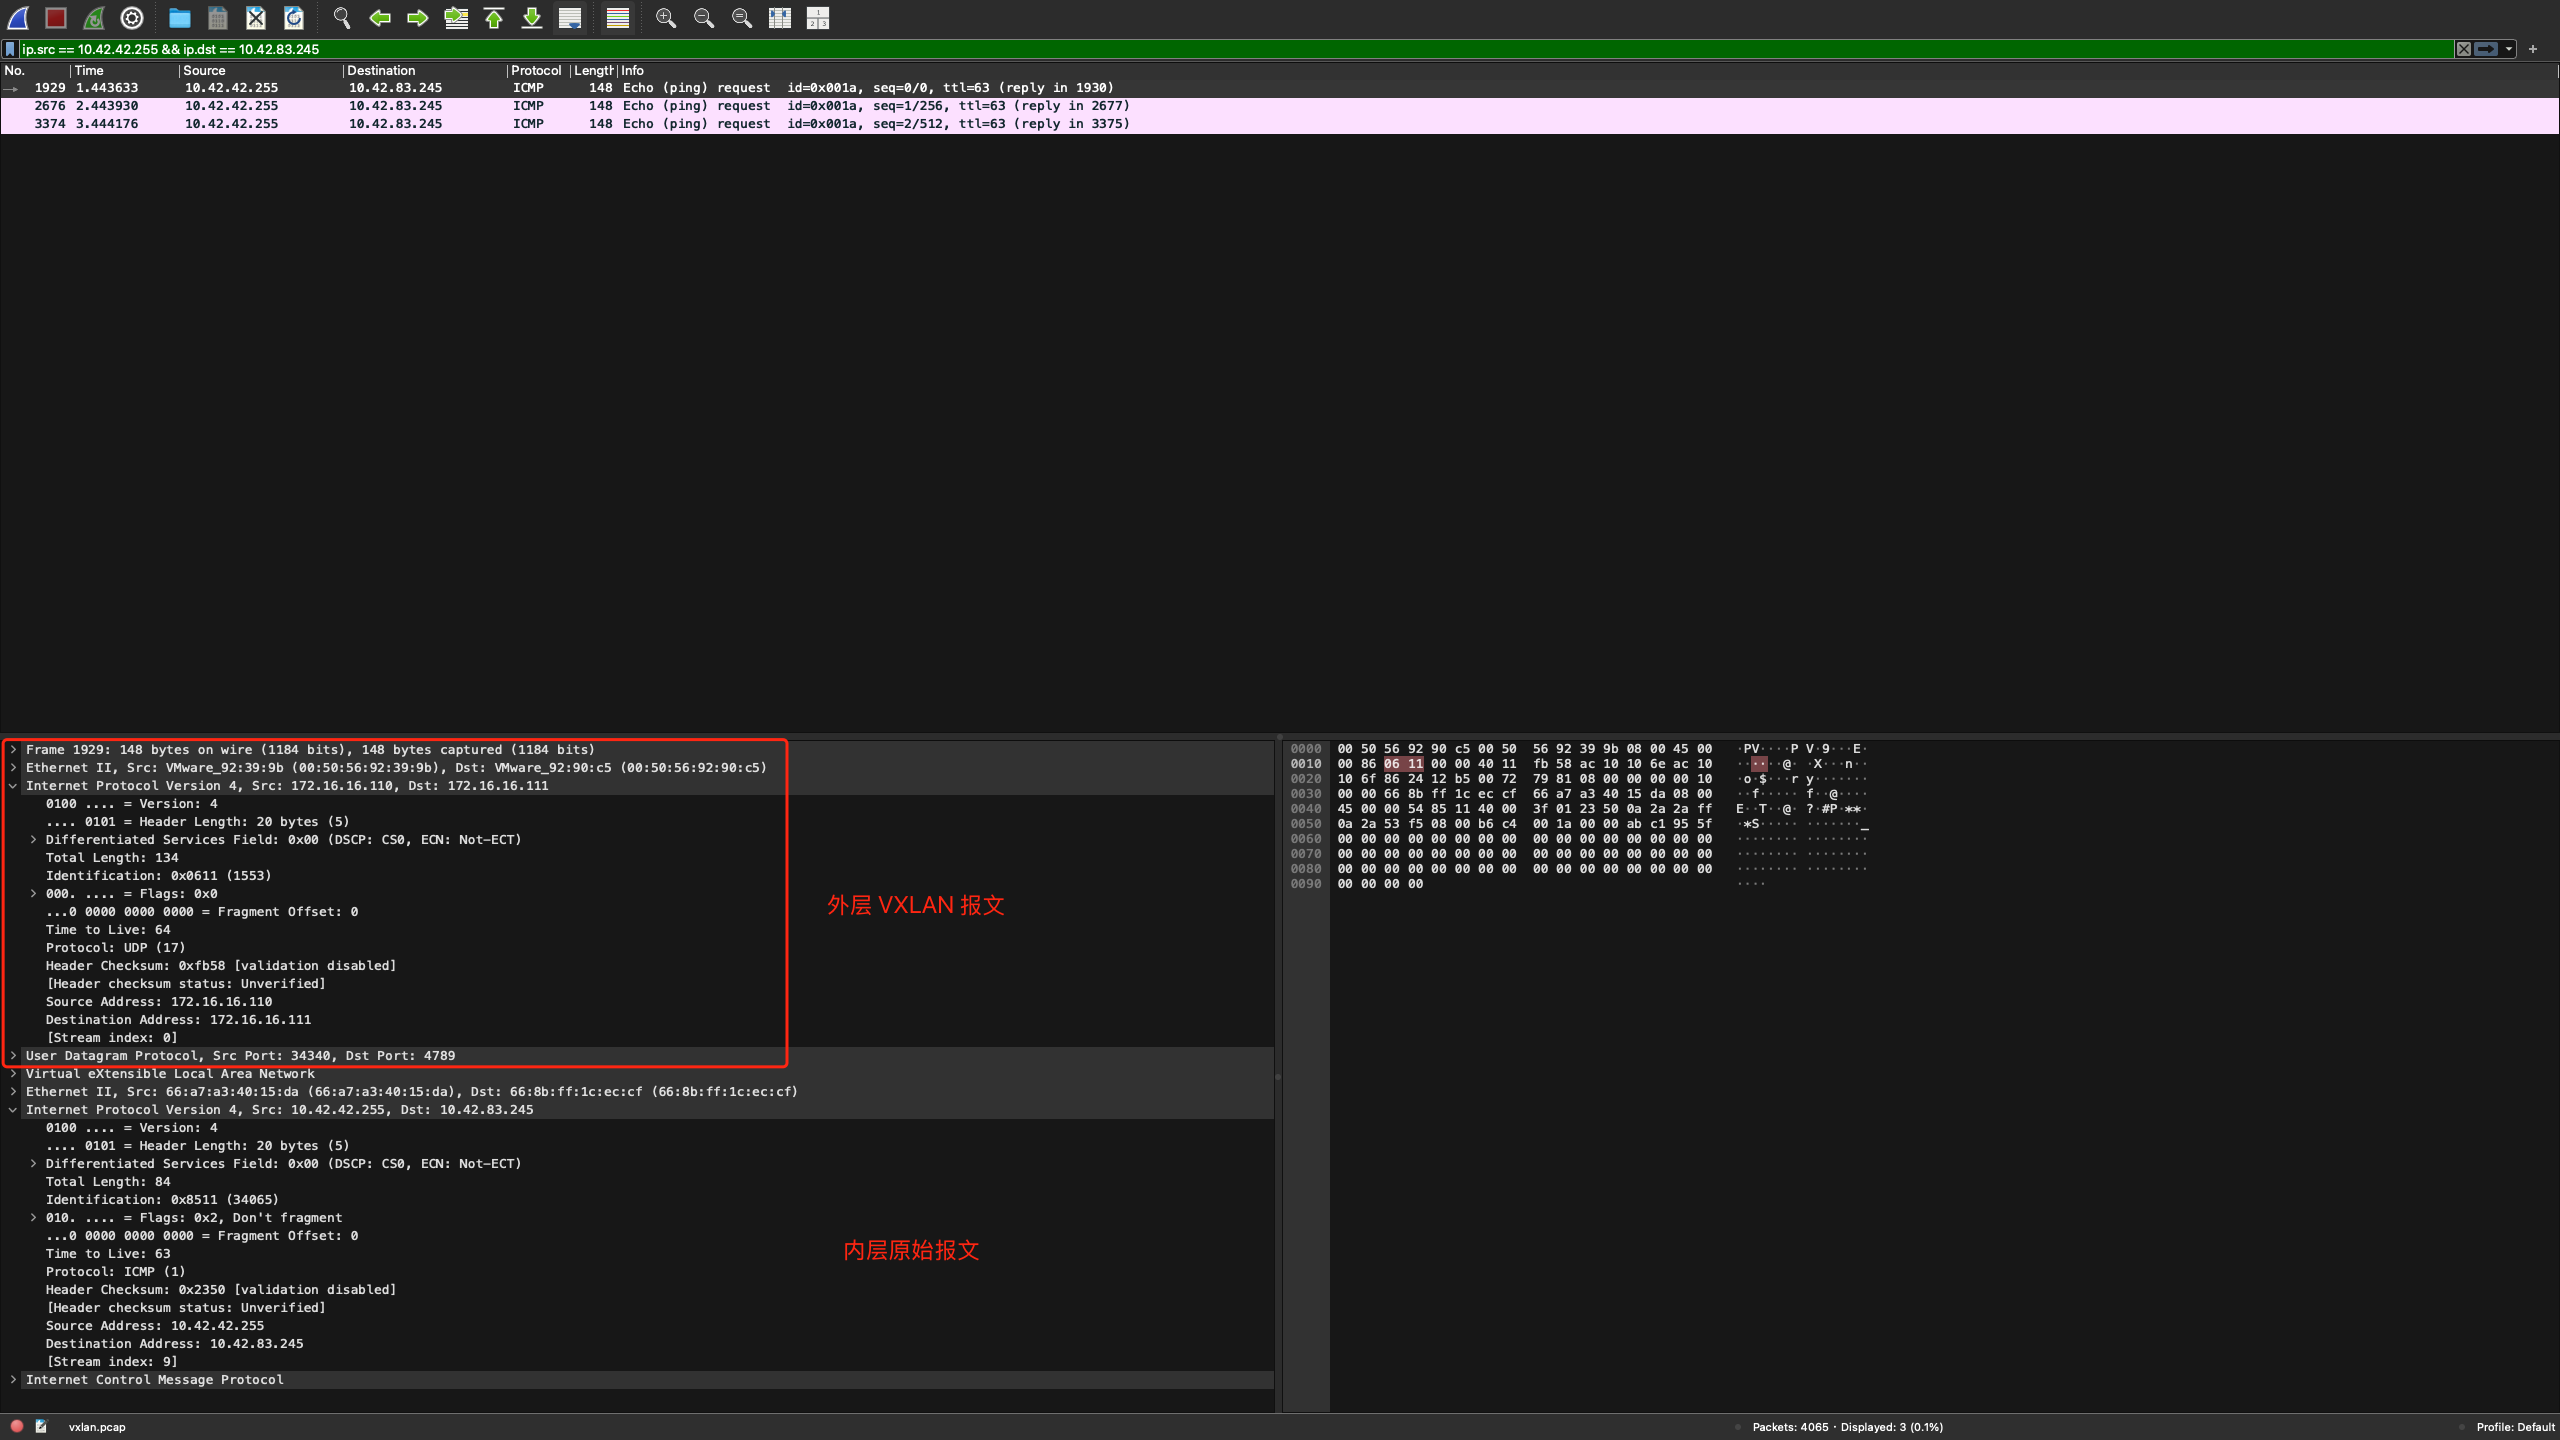Clear the display filter with the X button

coord(2464,49)
